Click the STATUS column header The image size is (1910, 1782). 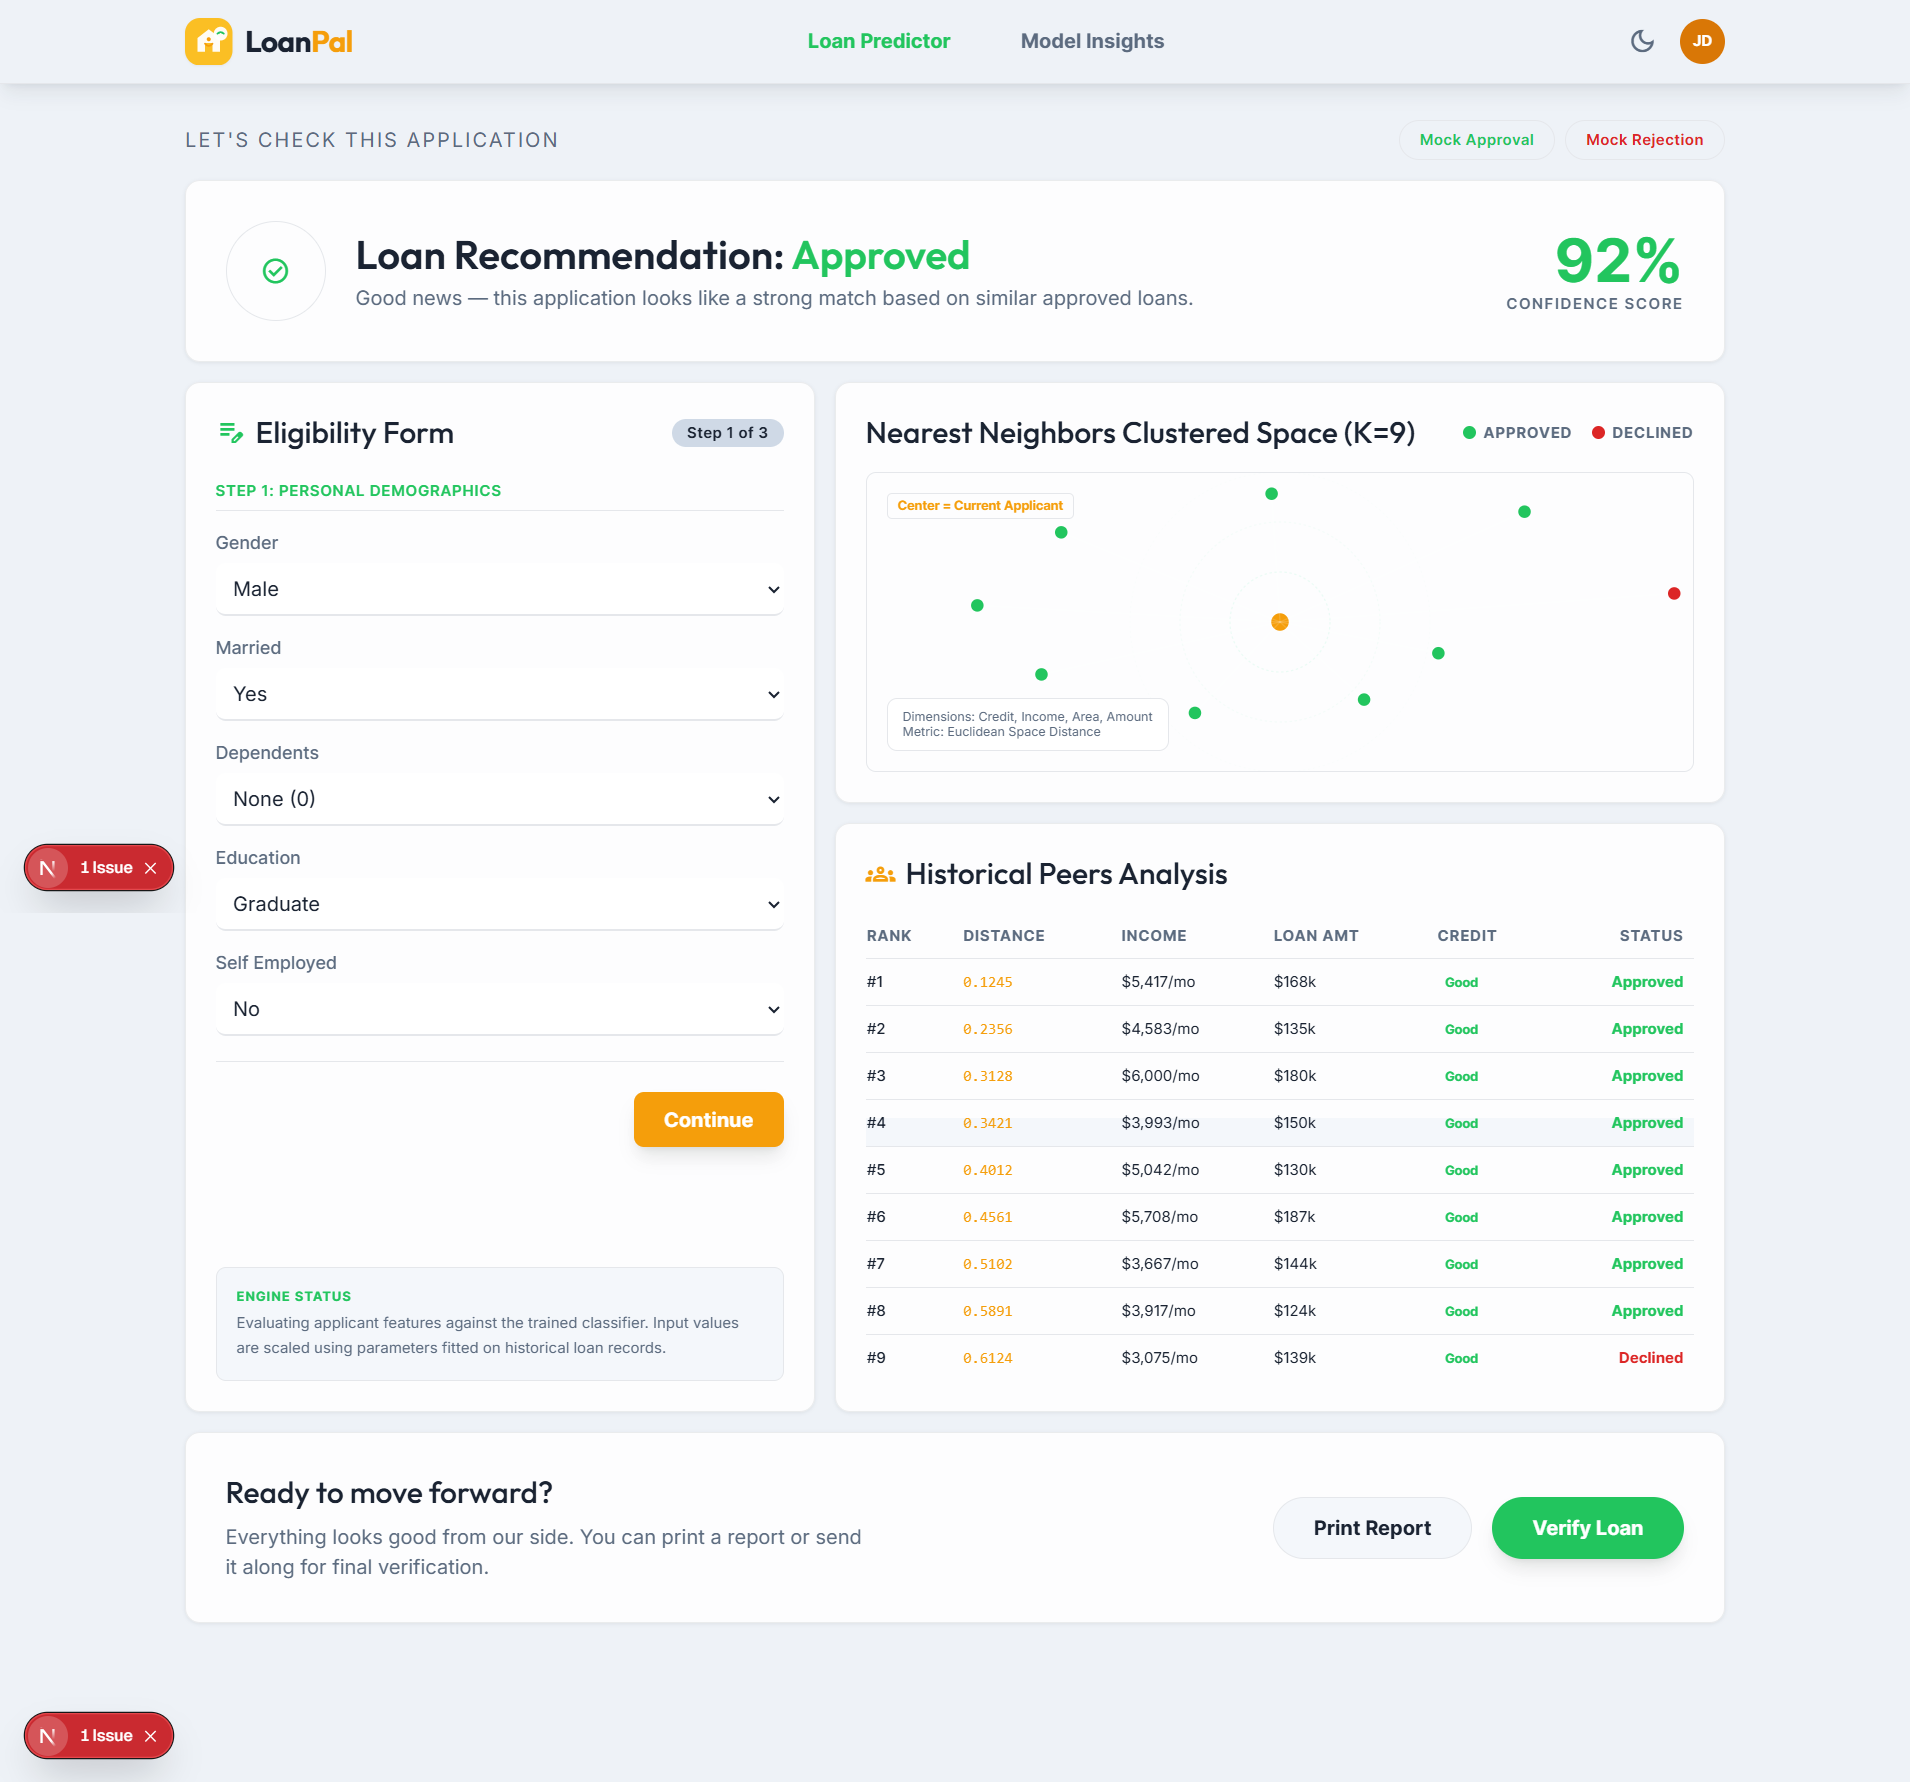coord(1651,936)
